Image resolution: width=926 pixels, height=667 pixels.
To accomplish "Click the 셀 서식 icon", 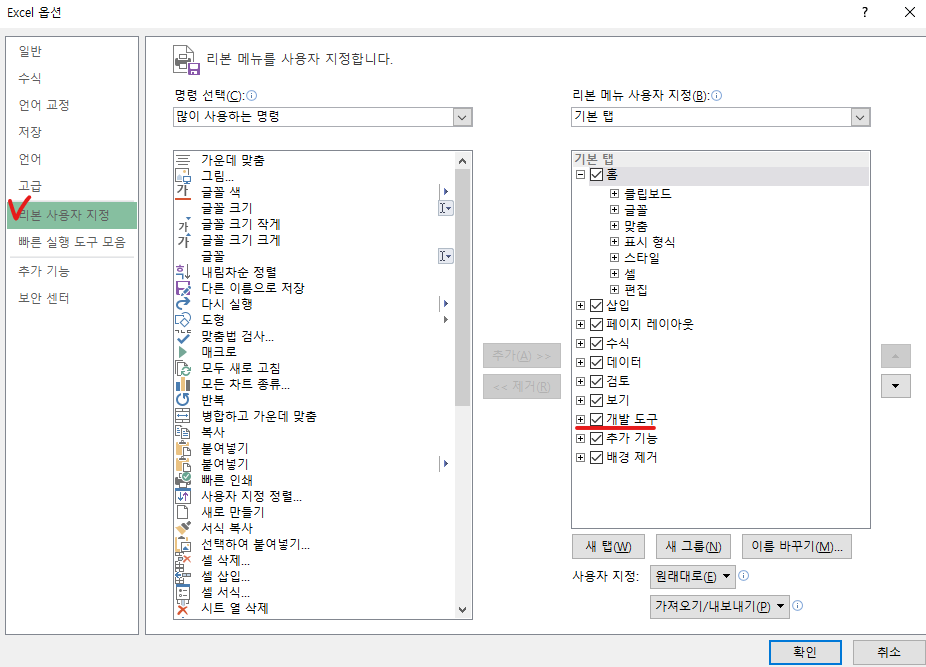I will click(183, 591).
